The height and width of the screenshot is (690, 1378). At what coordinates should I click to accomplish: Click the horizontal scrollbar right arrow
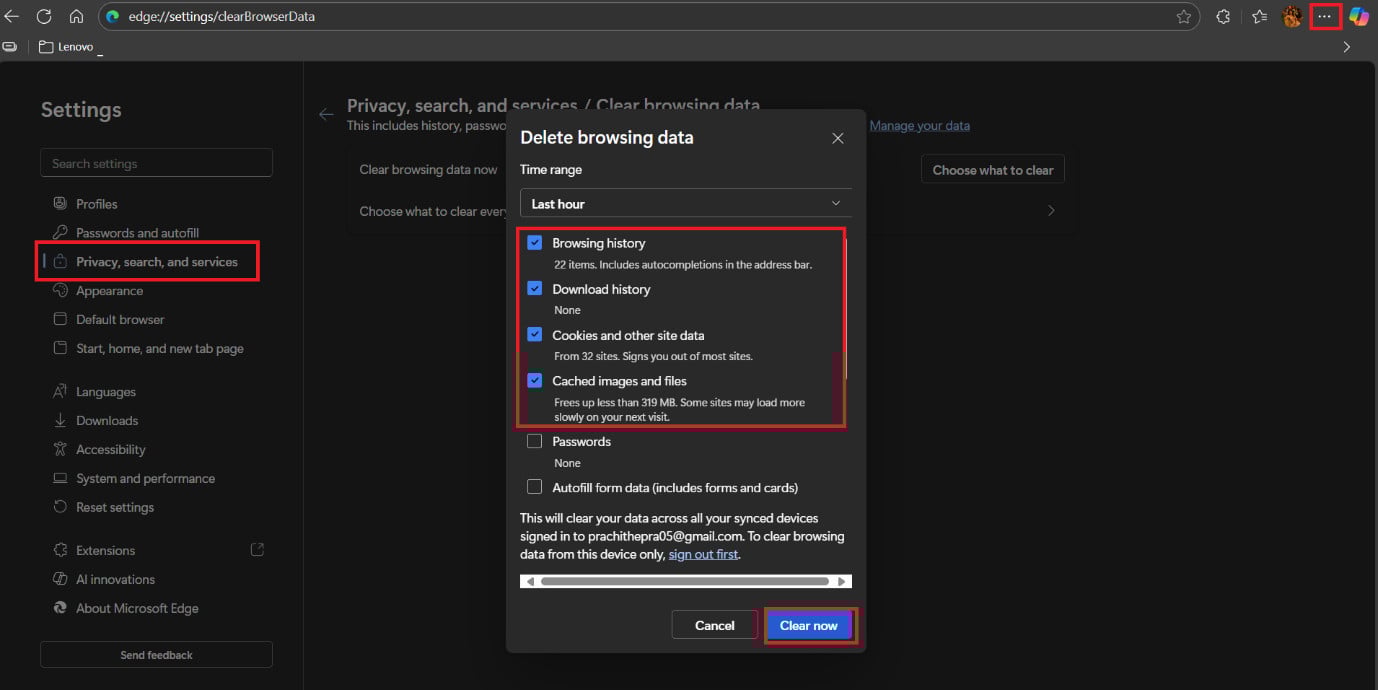tap(843, 581)
